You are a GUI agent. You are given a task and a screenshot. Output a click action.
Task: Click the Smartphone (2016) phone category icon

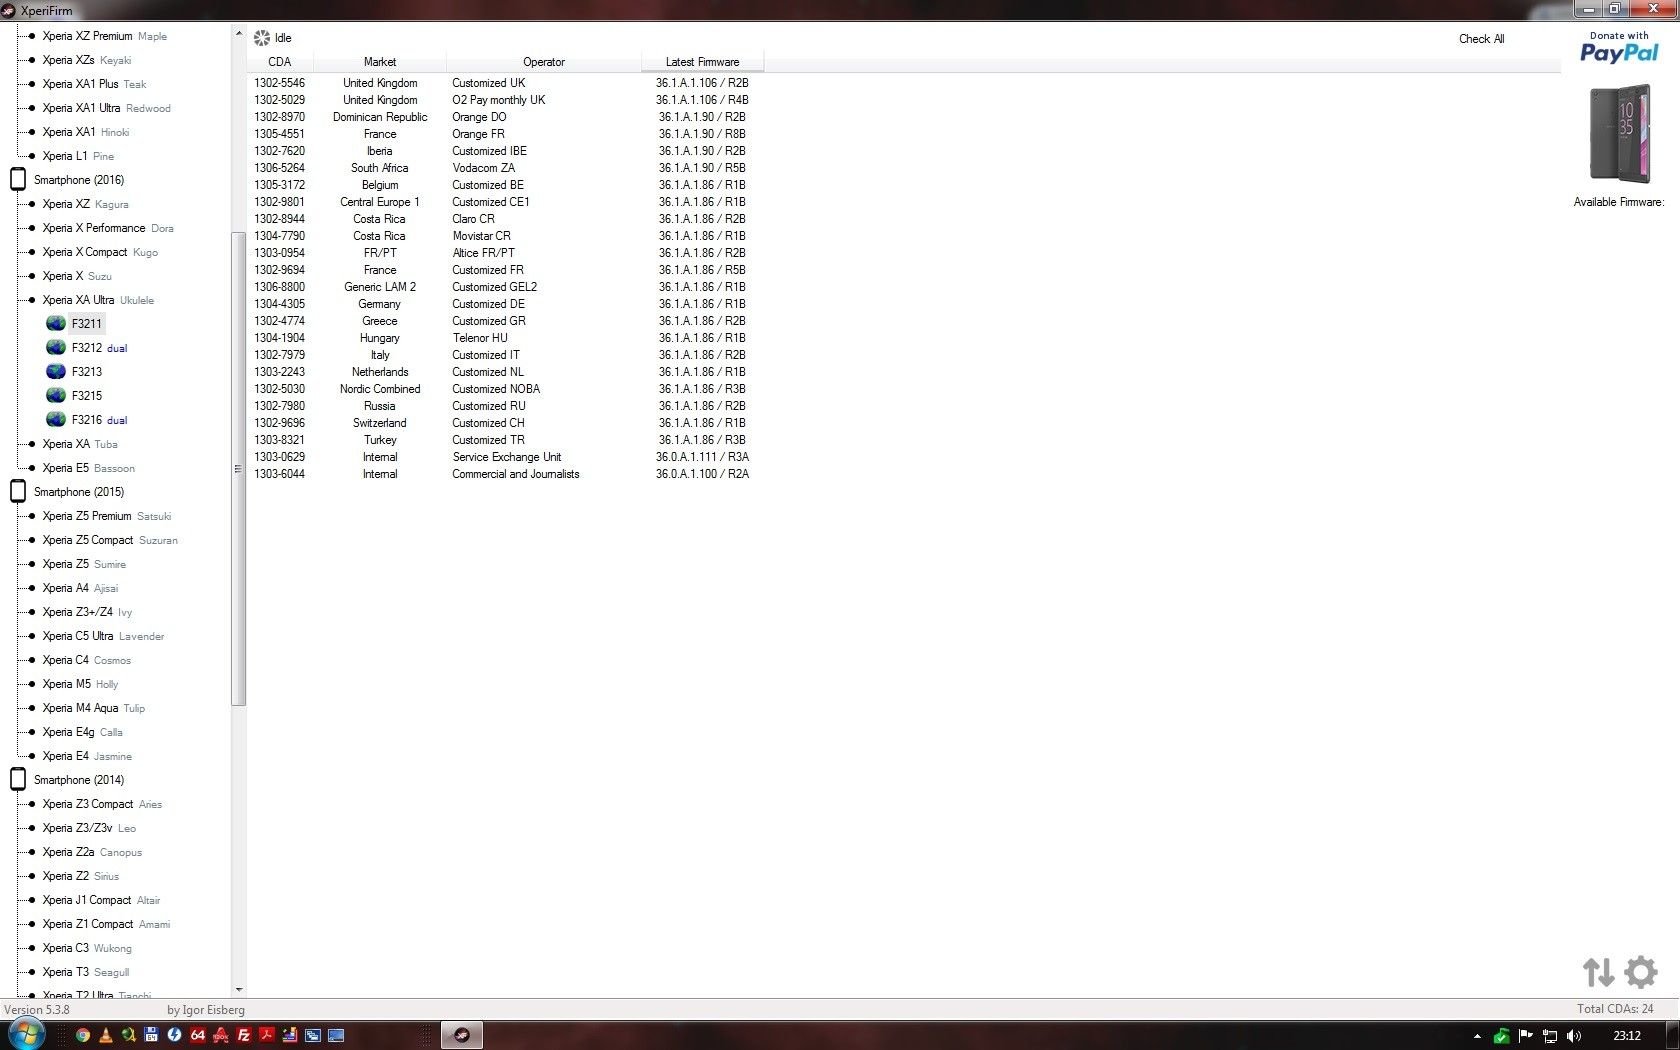click(18, 179)
